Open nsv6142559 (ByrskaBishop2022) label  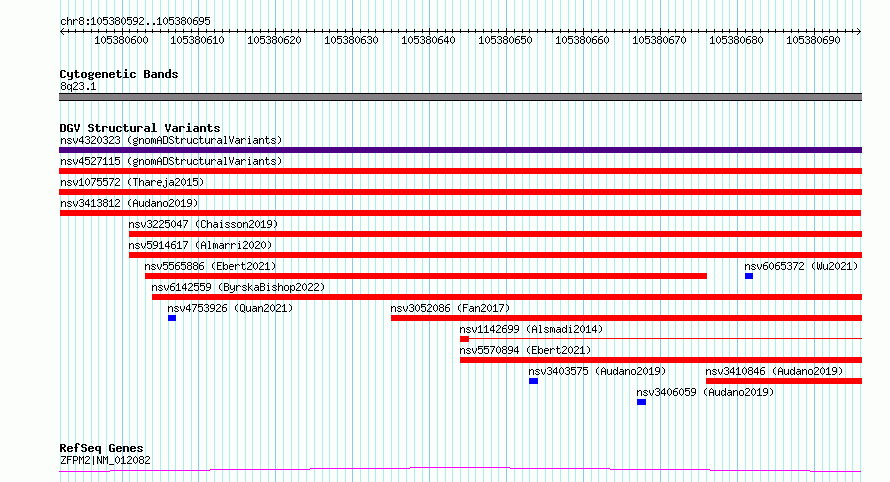coord(238,287)
